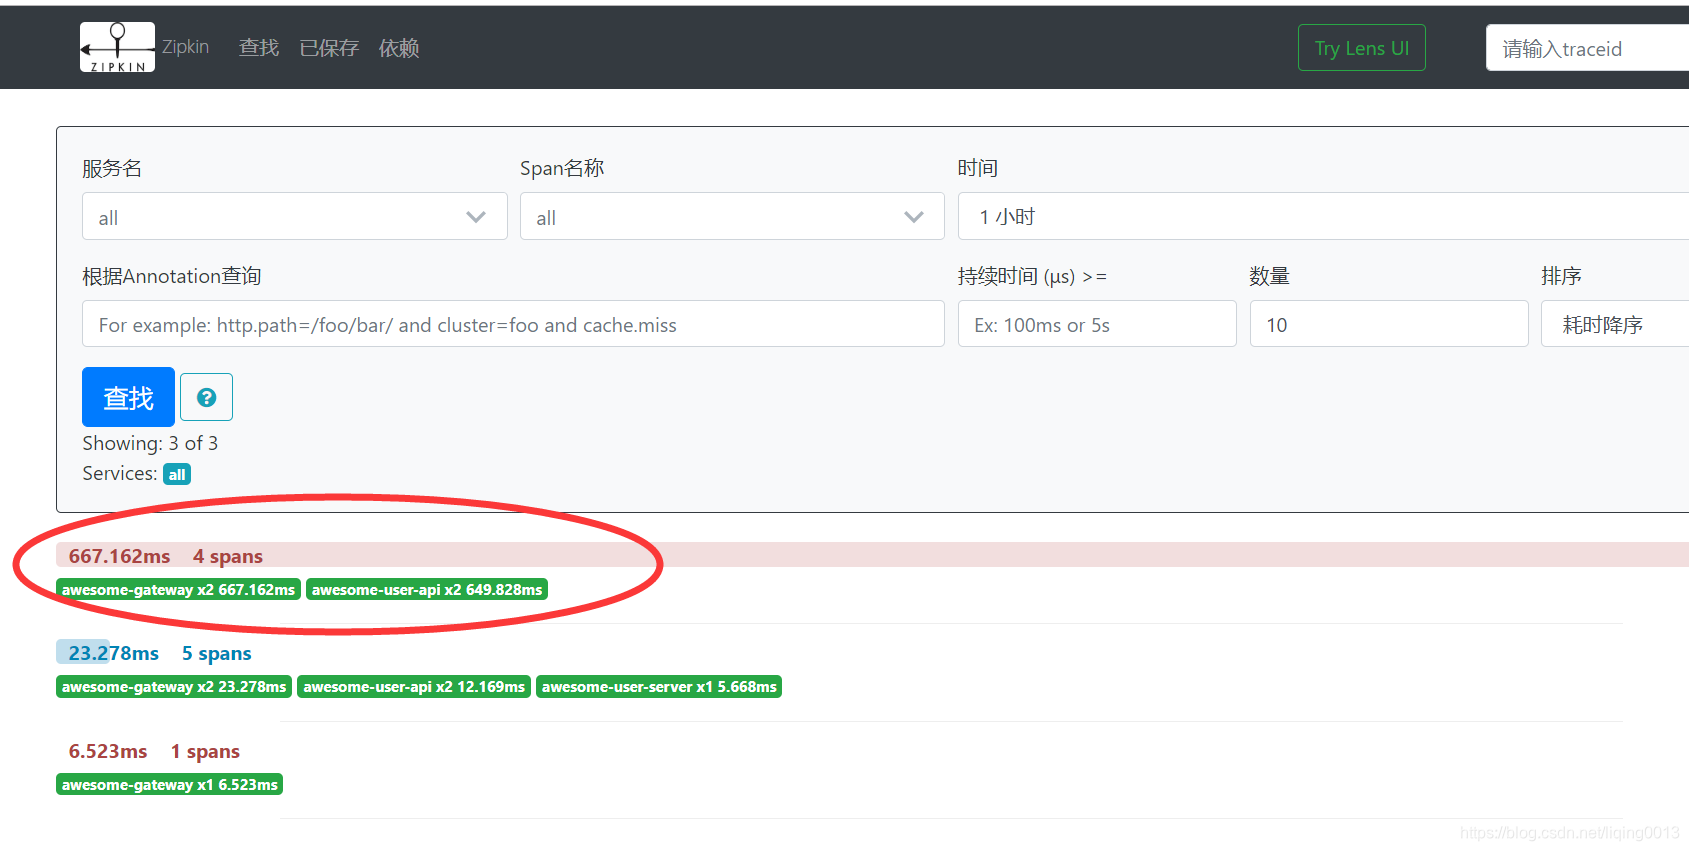Click the 数量 limit field showing 10

tap(1389, 324)
